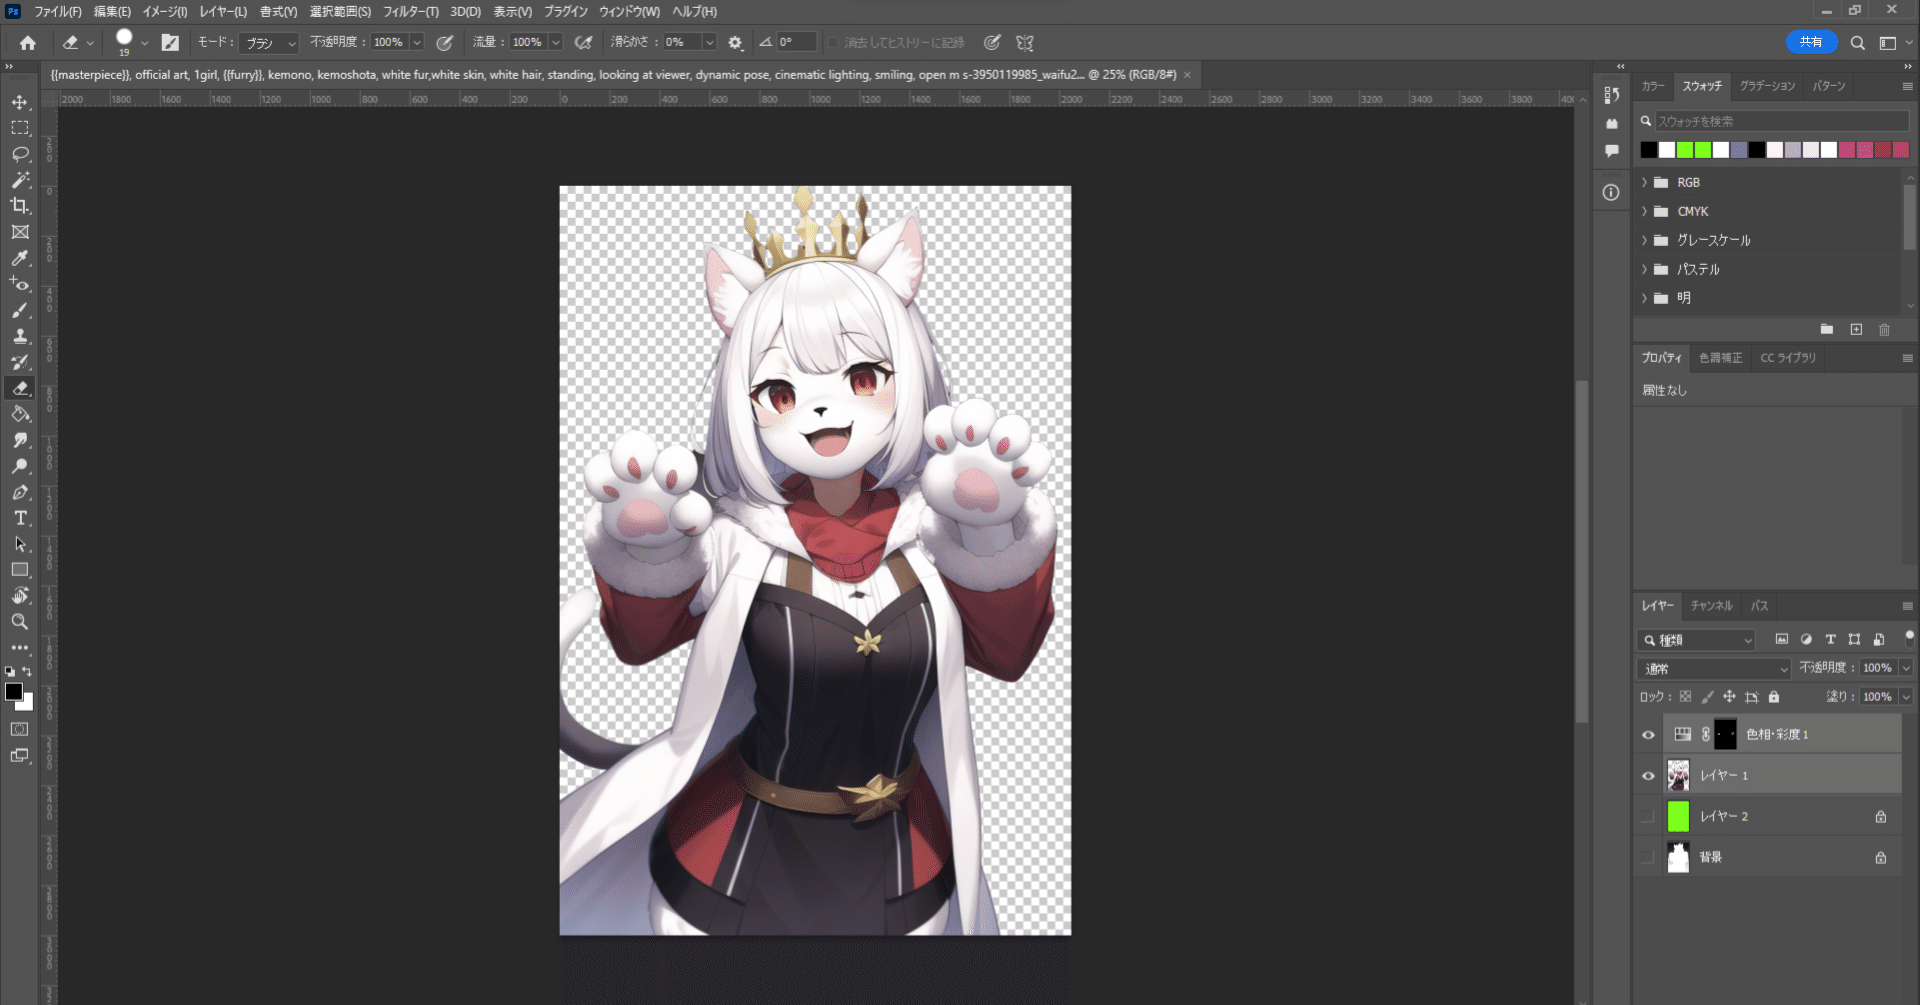Select the Hand tool

(20, 596)
